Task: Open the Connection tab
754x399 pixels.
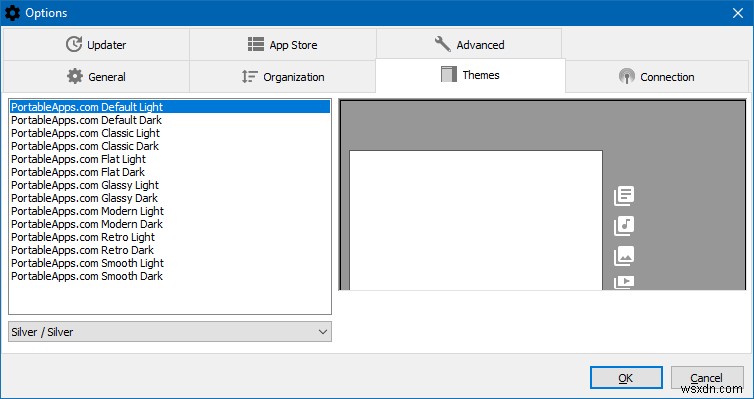Action: 657,76
